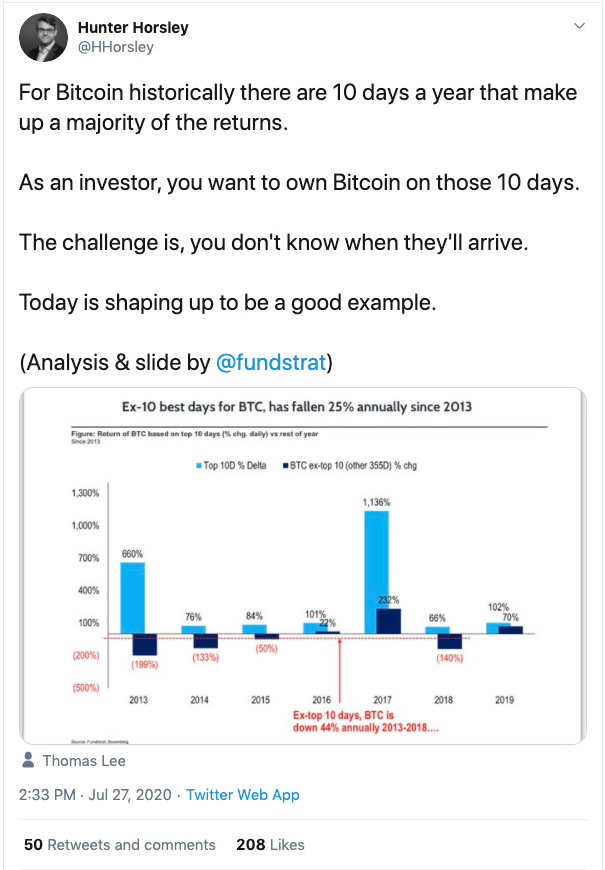Click the tagged person icon
The width and height of the screenshot is (605, 870).
pos(28,760)
